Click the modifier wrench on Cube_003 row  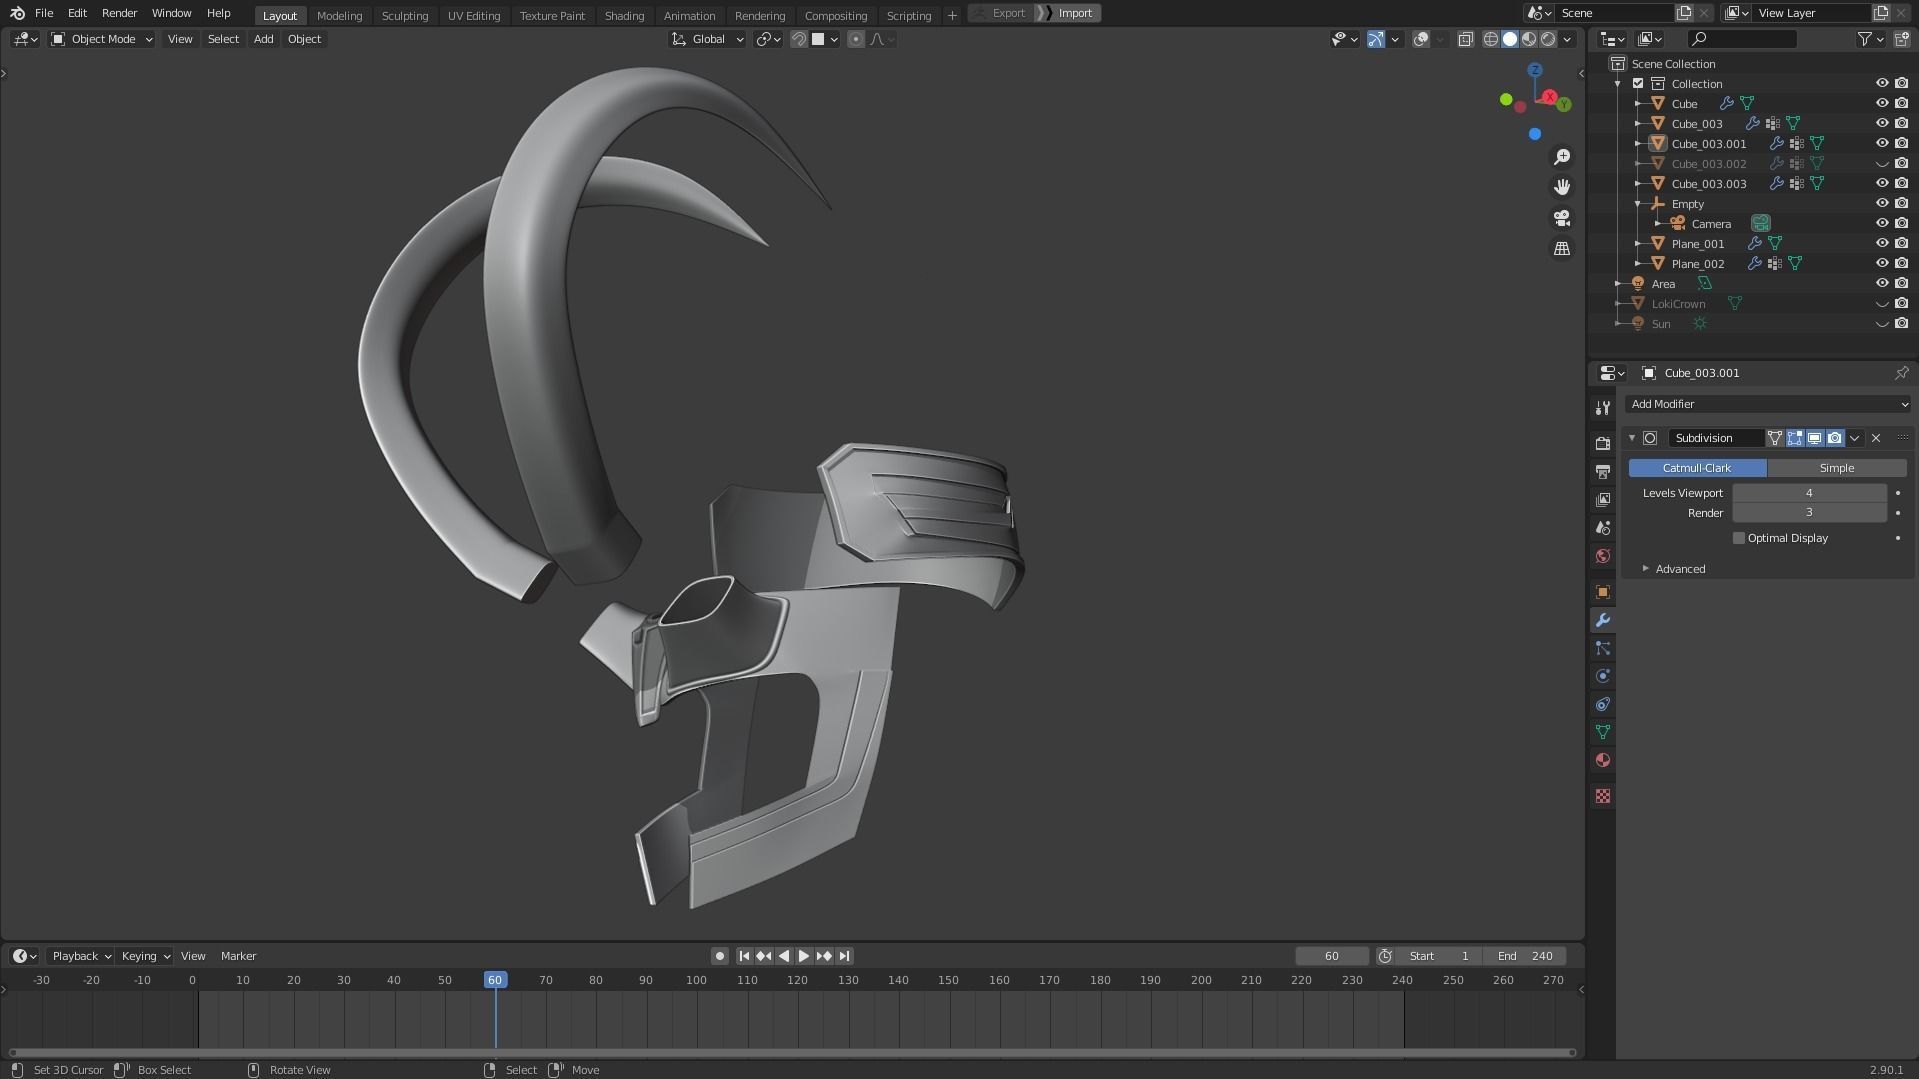click(x=1752, y=124)
